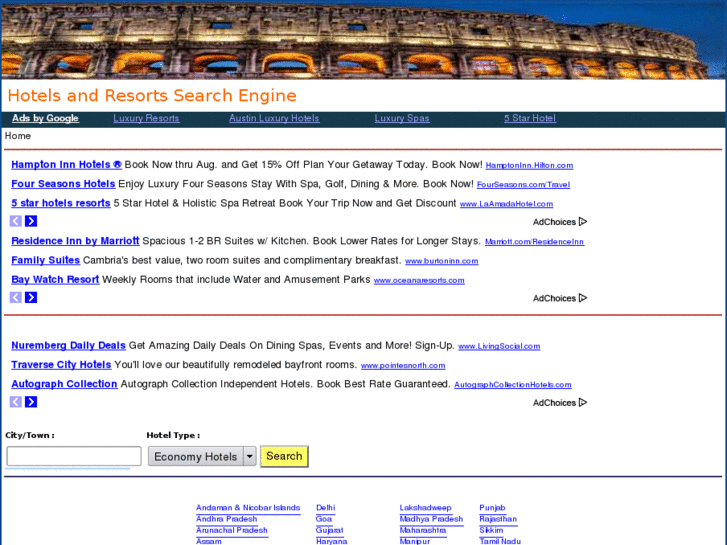
Task: Visit AutographCollectionHotels.com URL link
Action: [x=513, y=385]
